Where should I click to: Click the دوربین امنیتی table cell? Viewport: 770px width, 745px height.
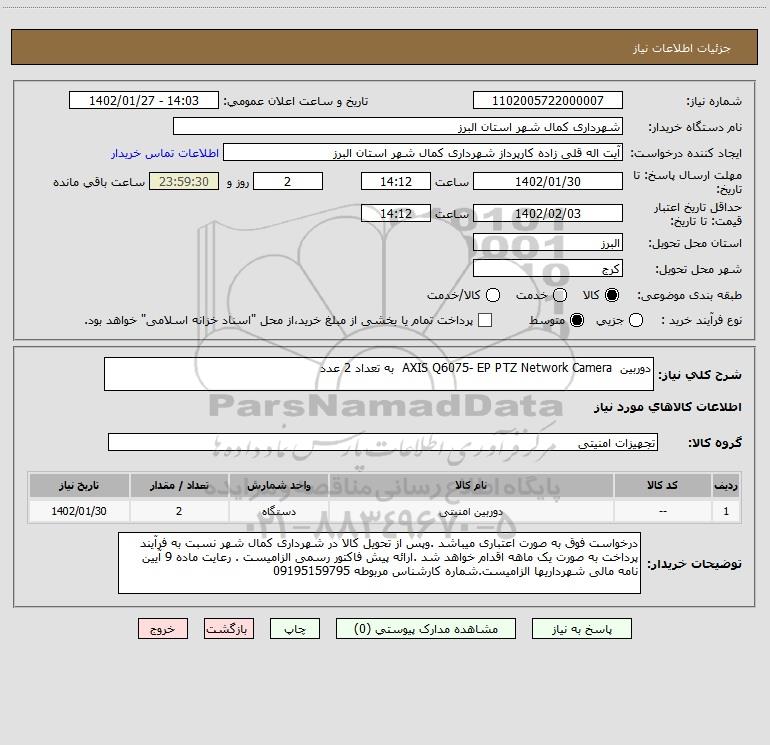coord(471,511)
